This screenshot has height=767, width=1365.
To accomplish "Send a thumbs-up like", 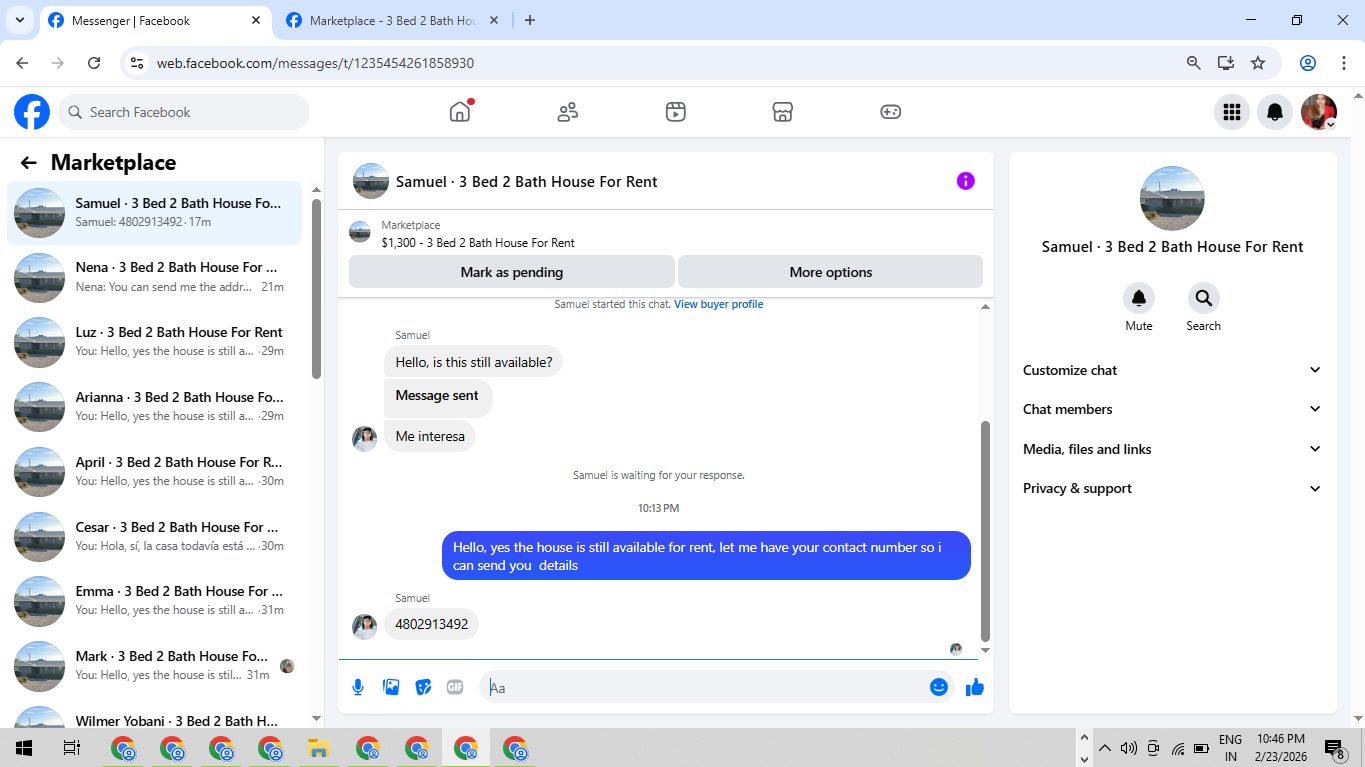I will point(975,687).
